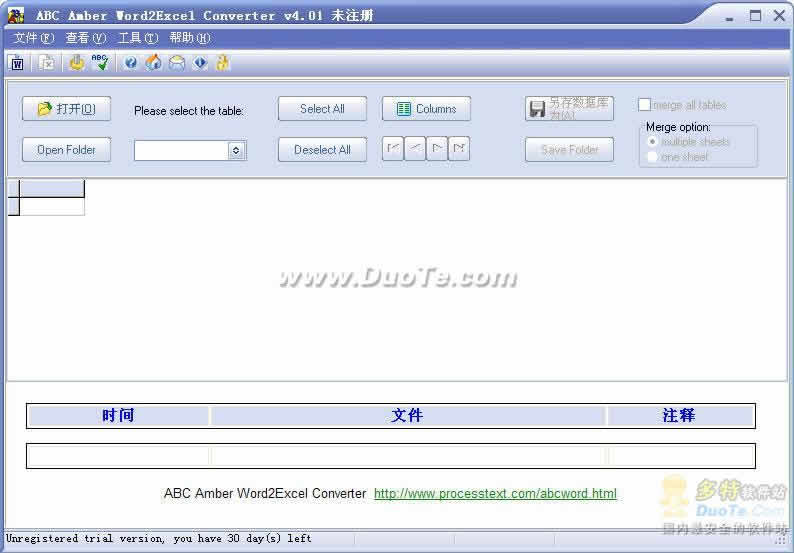This screenshot has height=553, width=794.
Task: Click the app icon in title bar
Action: pyautogui.click(x=16, y=15)
